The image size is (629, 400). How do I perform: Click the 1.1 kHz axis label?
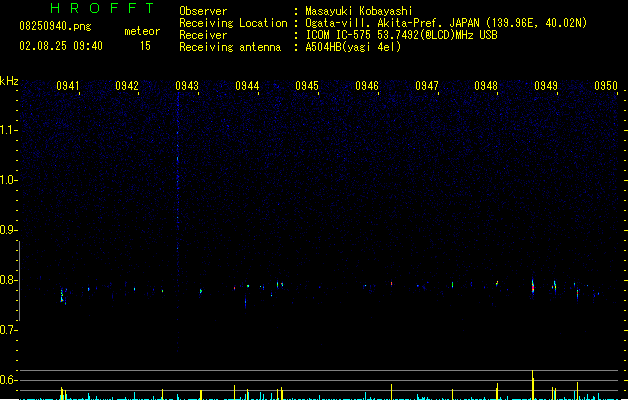tap(8, 130)
